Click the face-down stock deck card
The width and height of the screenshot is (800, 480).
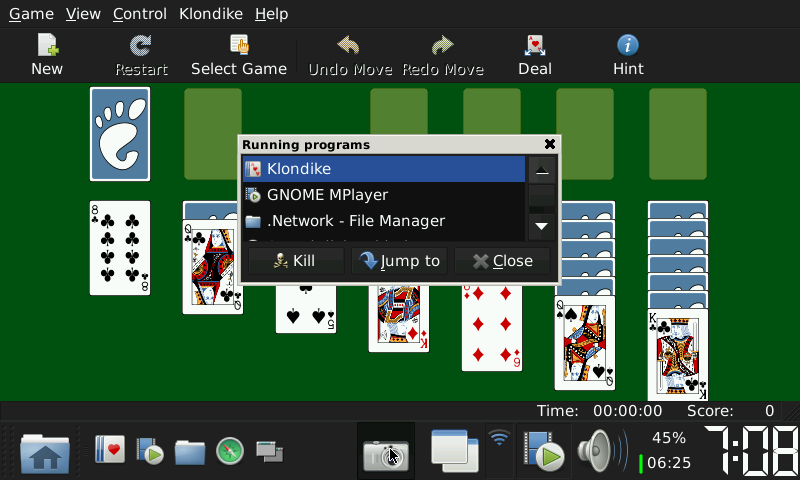(x=120, y=134)
